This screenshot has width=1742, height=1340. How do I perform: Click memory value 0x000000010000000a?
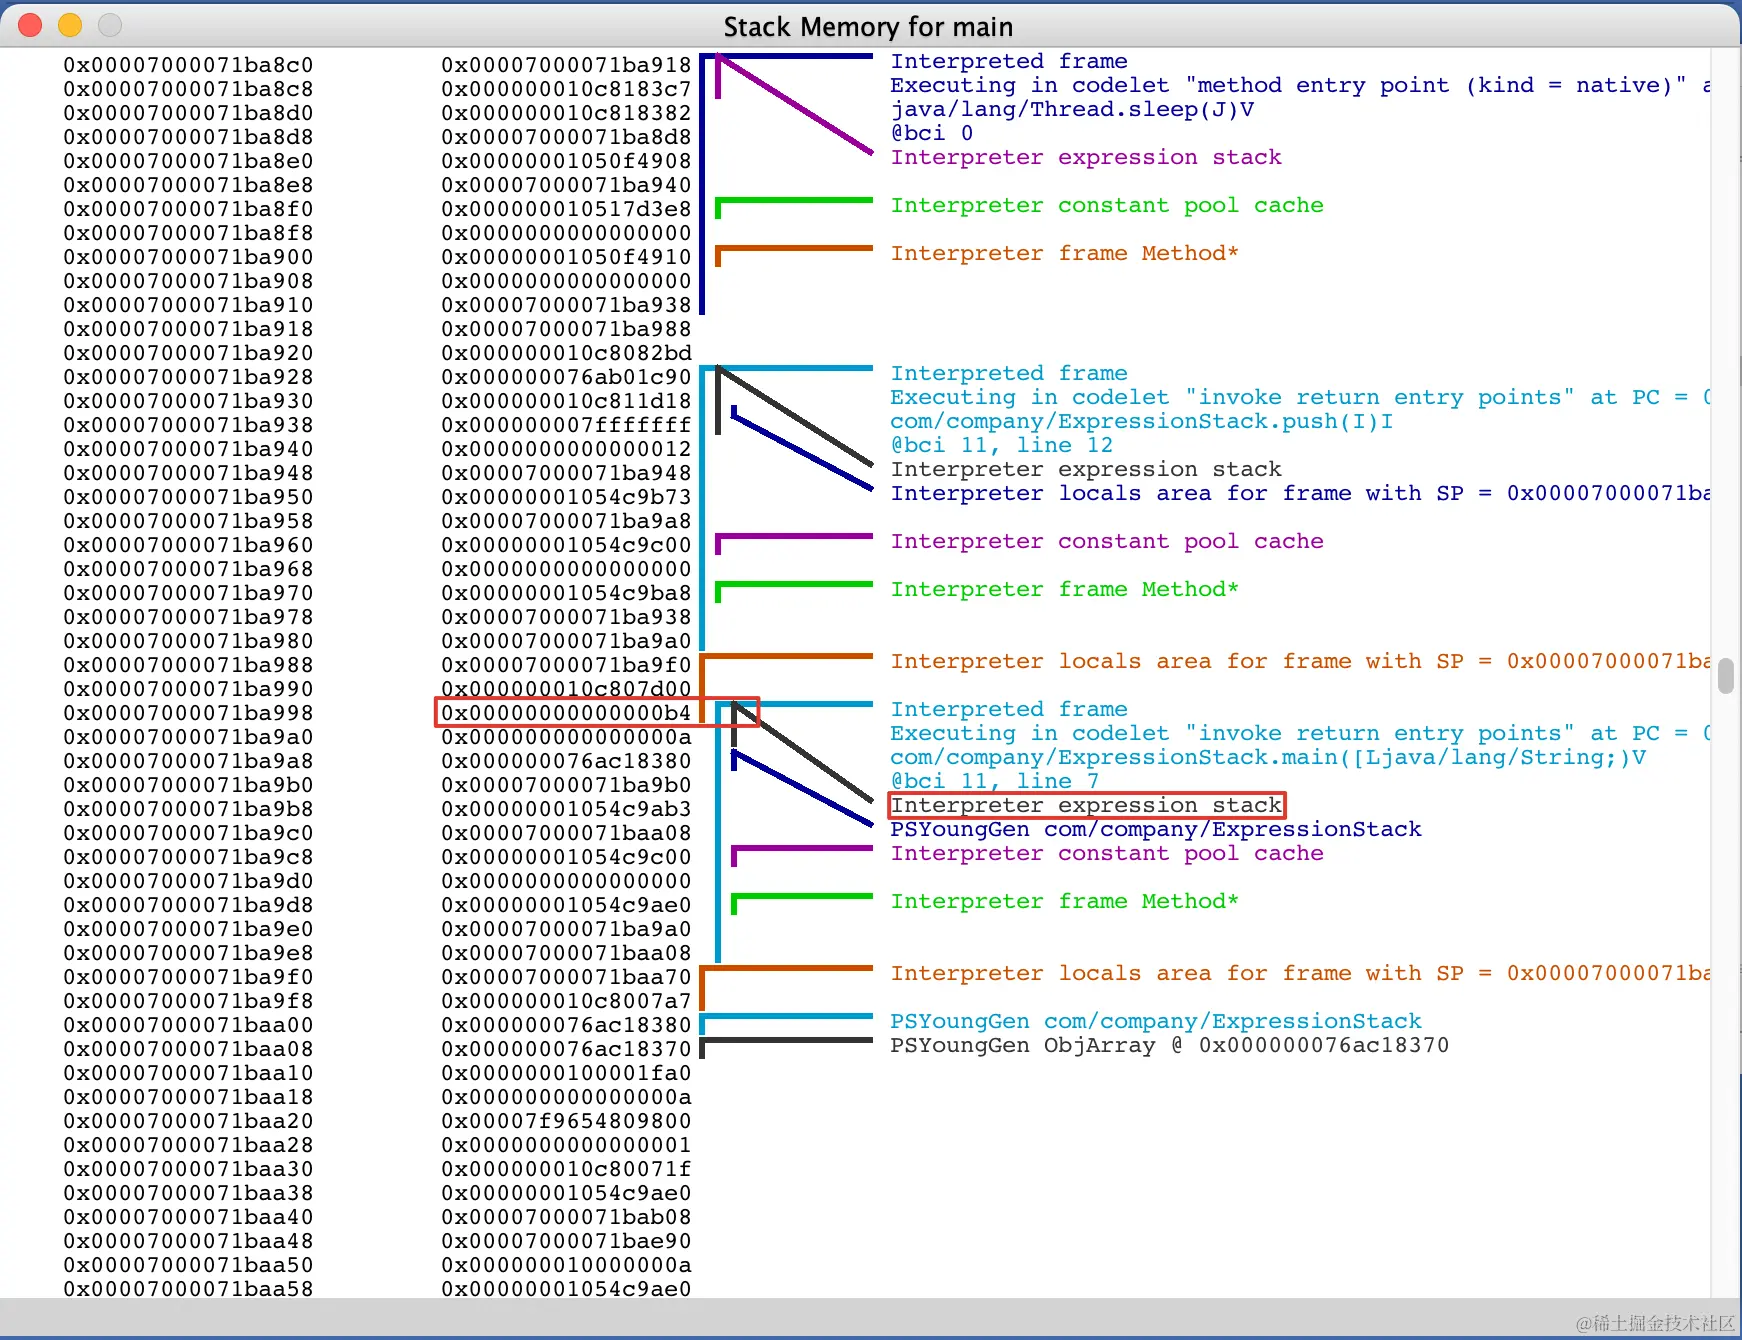(566, 1265)
